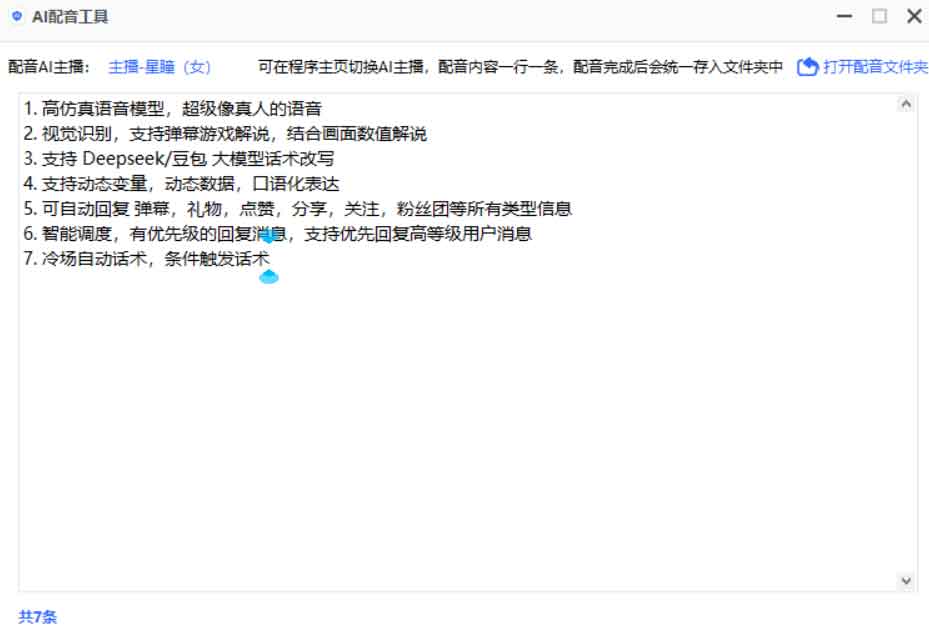
Task: Minimize the AI配音工具 window
Action: click(x=843, y=16)
